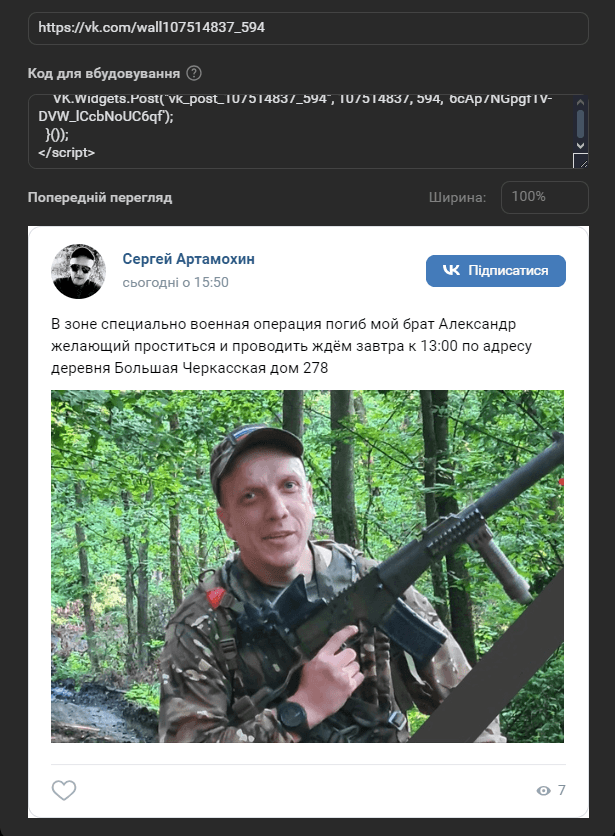Click the Код для вбудовування label
This screenshot has height=836, width=615.
[104, 73]
